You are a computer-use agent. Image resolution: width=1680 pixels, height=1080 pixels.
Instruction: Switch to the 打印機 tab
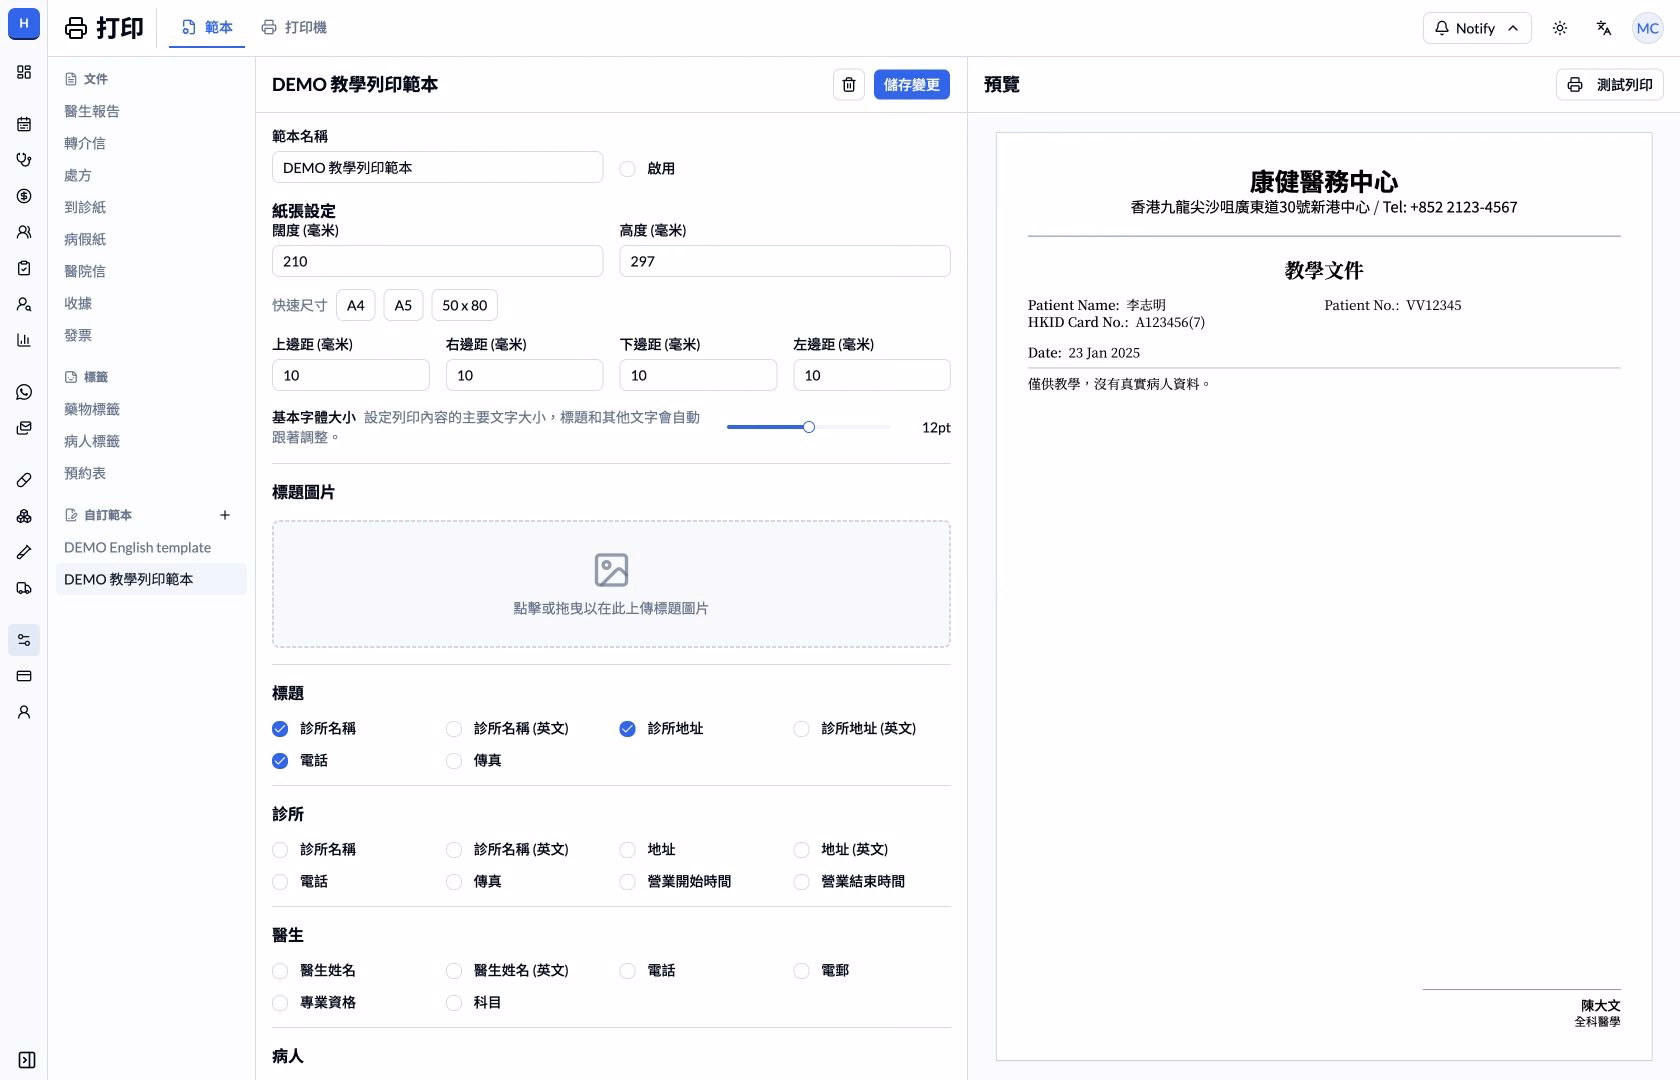click(x=294, y=28)
